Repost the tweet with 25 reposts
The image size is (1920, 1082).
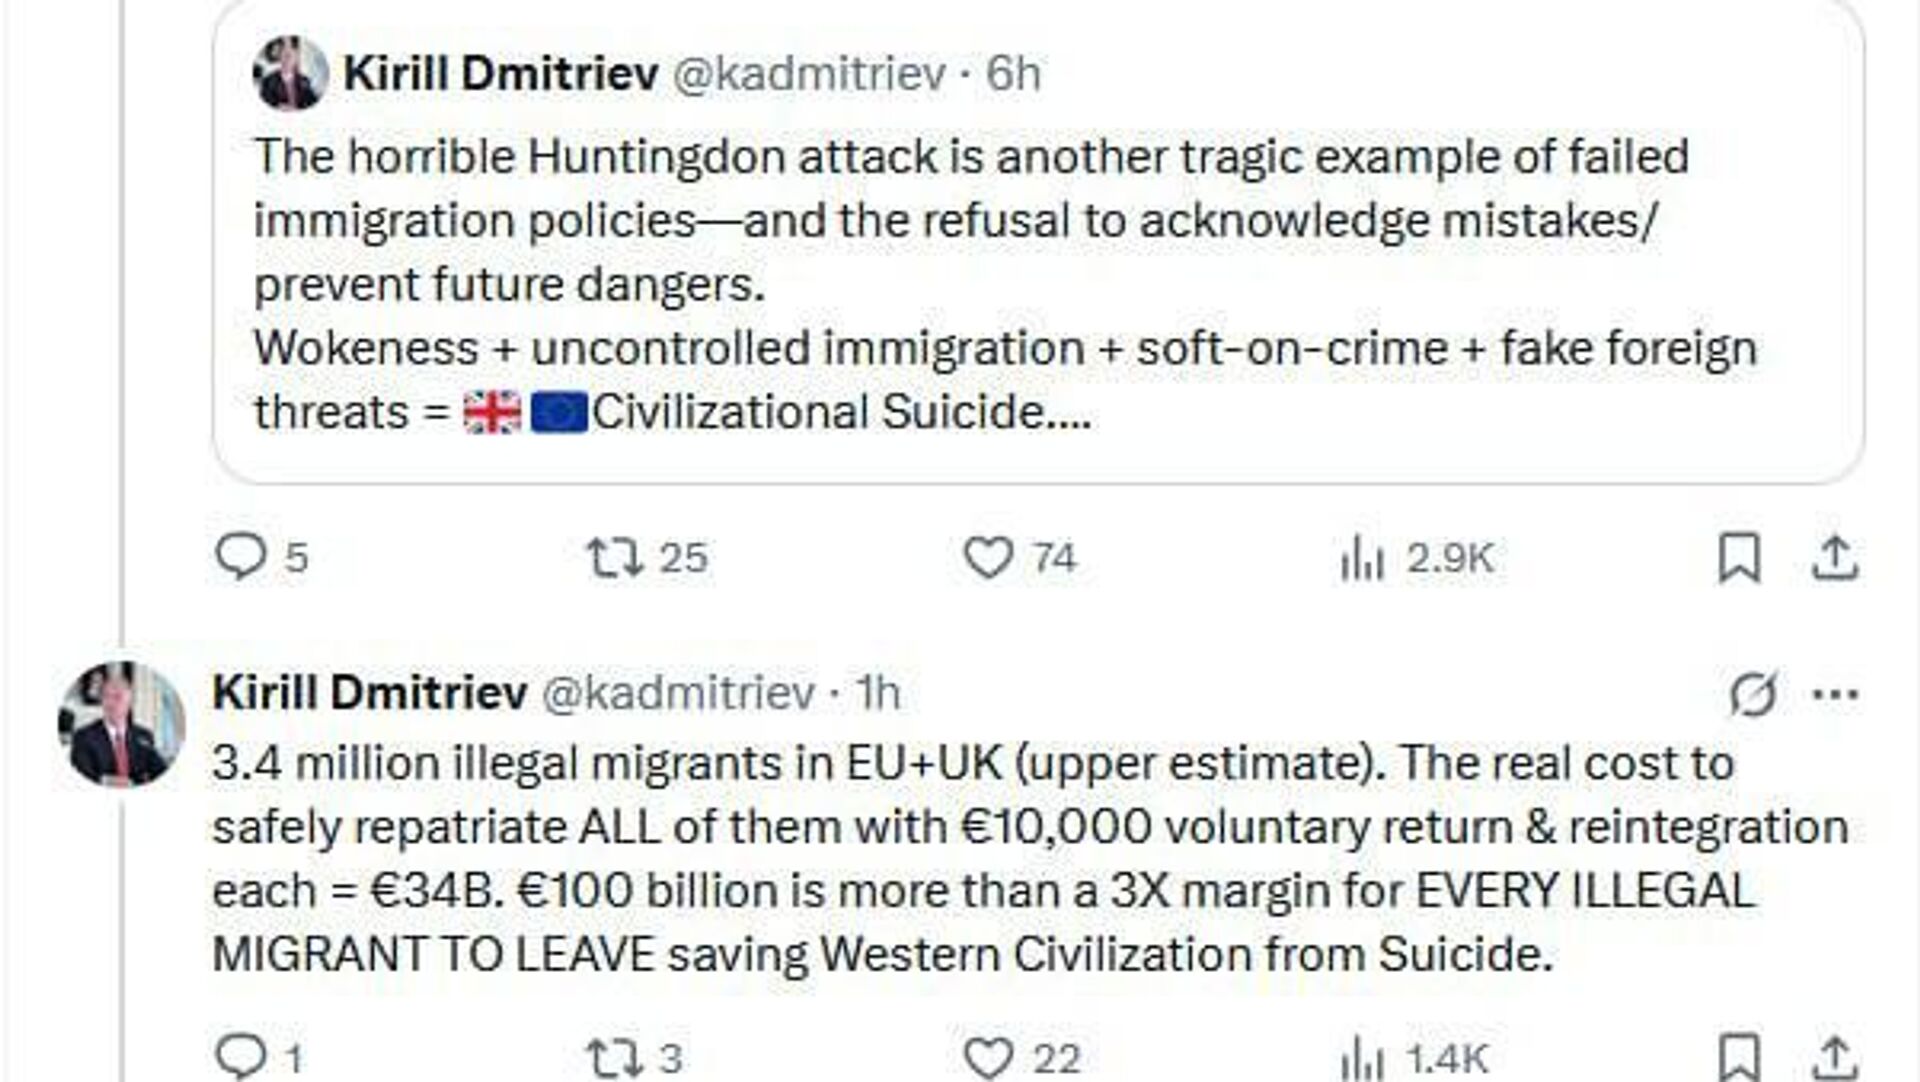click(x=614, y=557)
